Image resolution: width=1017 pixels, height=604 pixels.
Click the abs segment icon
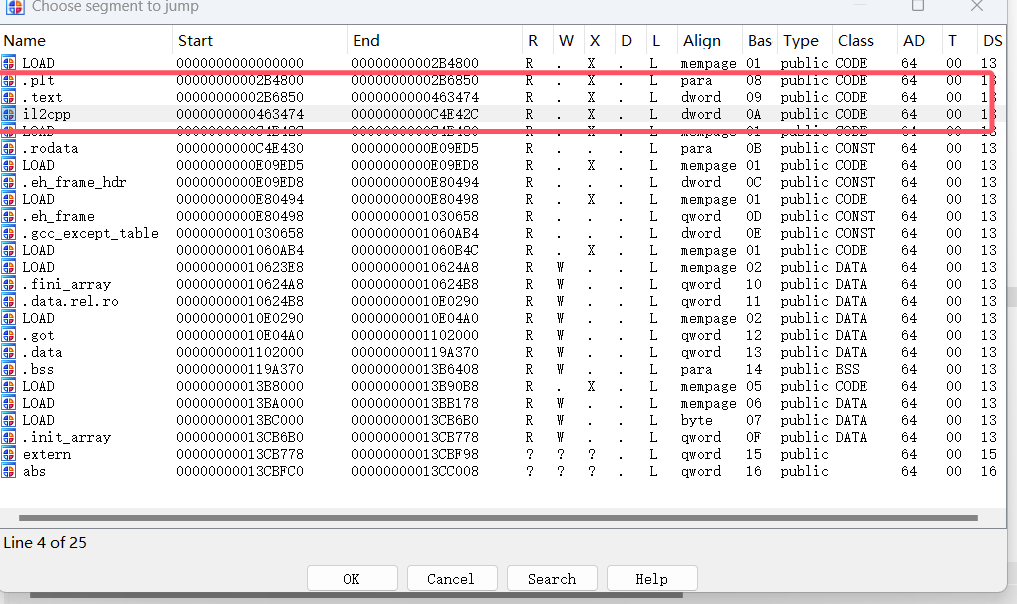pyautogui.click(x=8, y=471)
